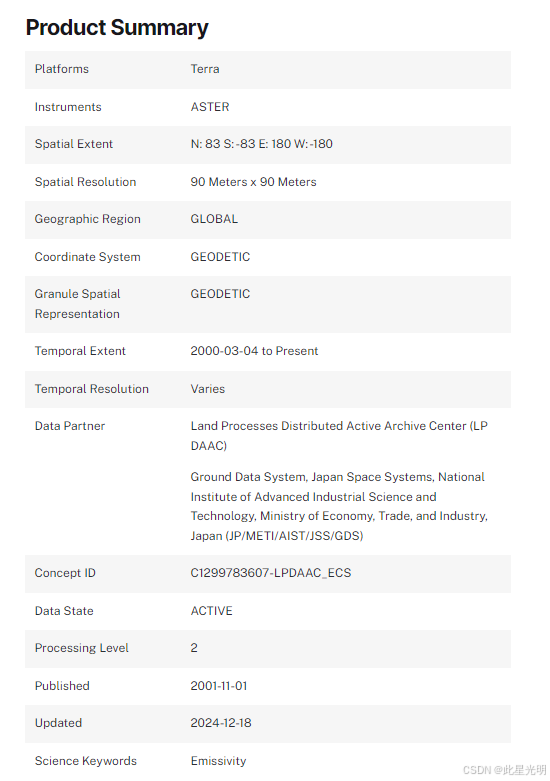Select the Processing Level 2 value
The height and width of the screenshot is (781, 550).
click(x=194, y=648)
